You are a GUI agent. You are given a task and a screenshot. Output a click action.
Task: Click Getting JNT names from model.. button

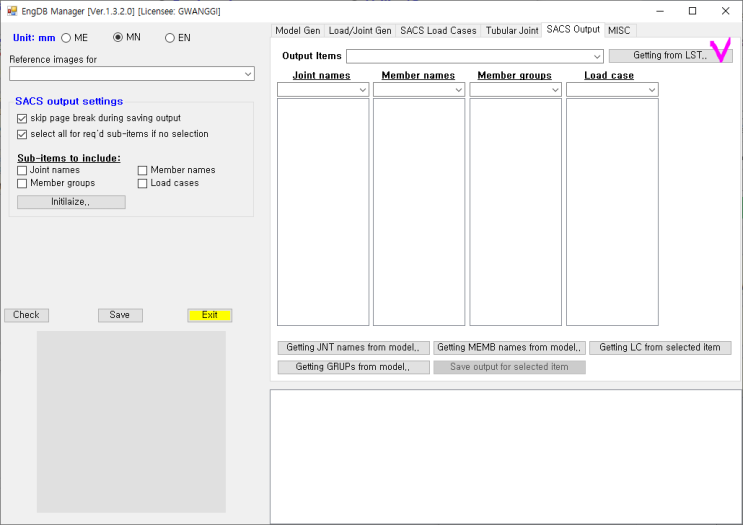(x=353, y=347)
